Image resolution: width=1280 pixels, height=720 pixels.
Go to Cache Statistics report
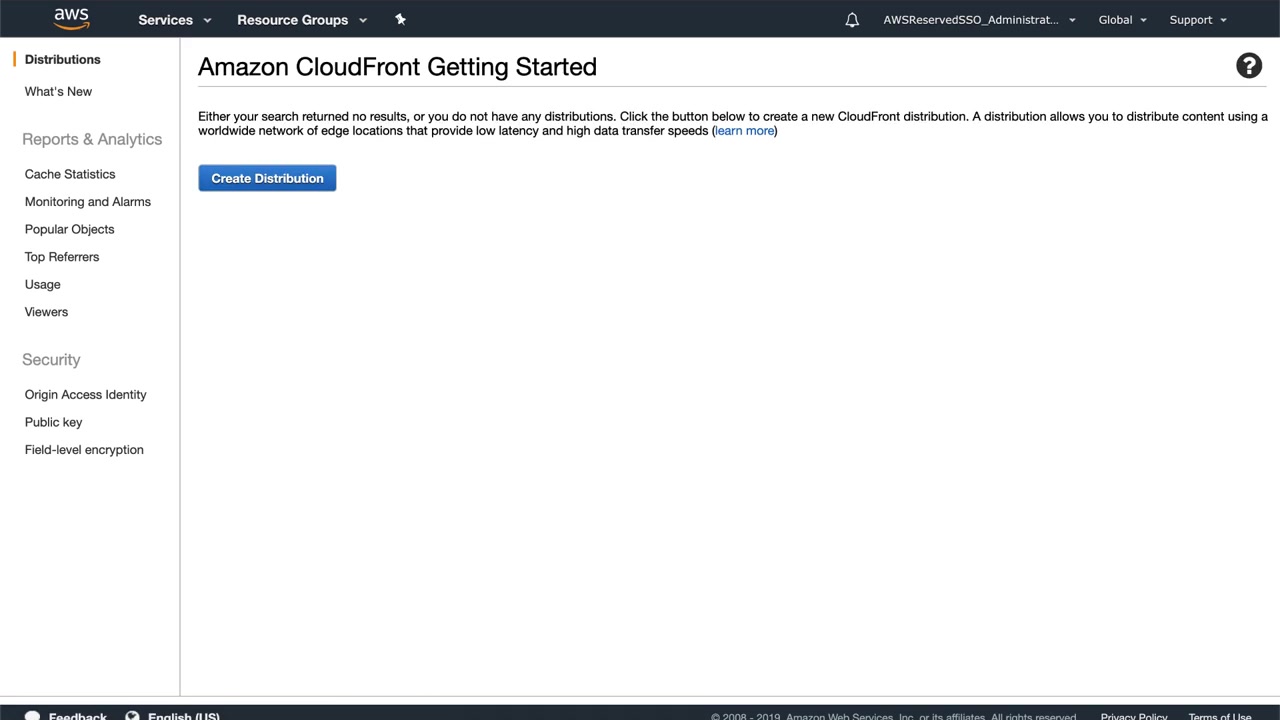70,174
